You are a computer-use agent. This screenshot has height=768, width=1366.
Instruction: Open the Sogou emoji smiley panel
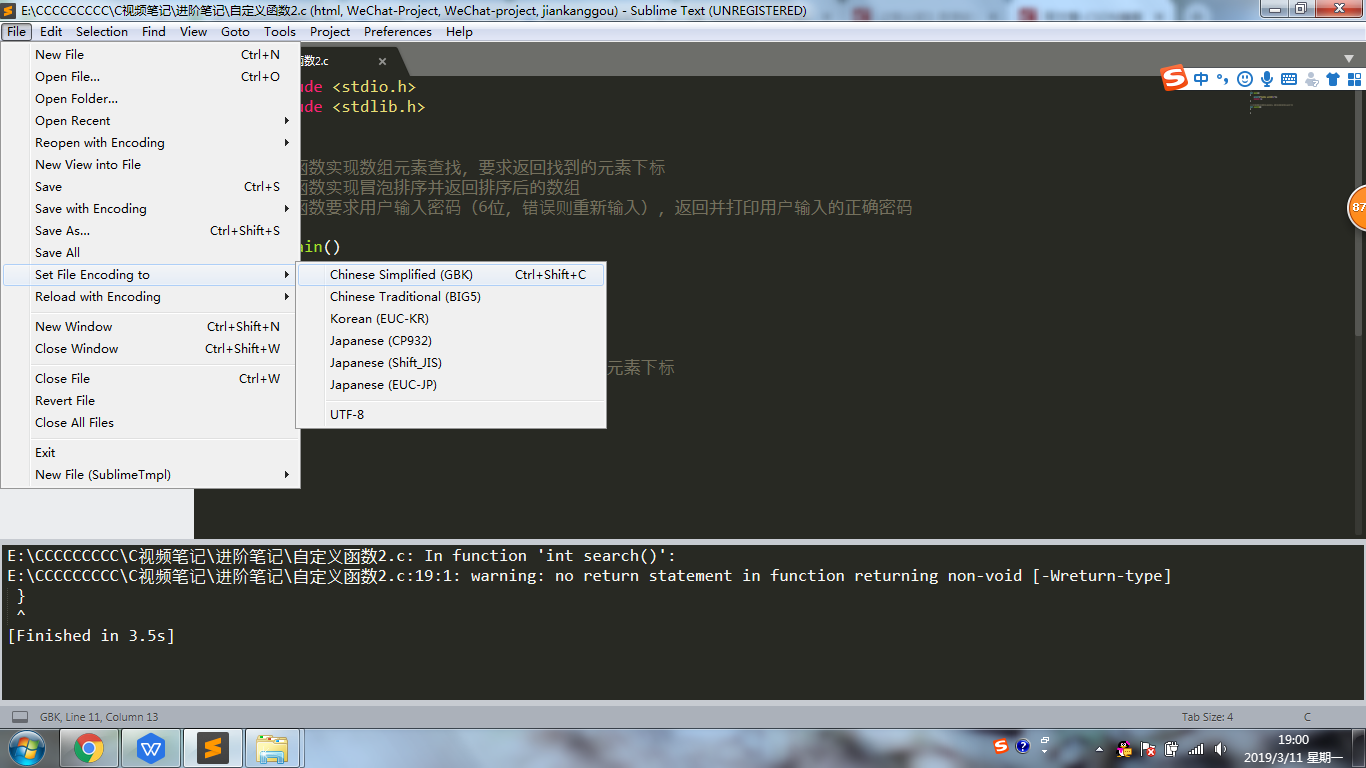click(x=1245, y=79)
